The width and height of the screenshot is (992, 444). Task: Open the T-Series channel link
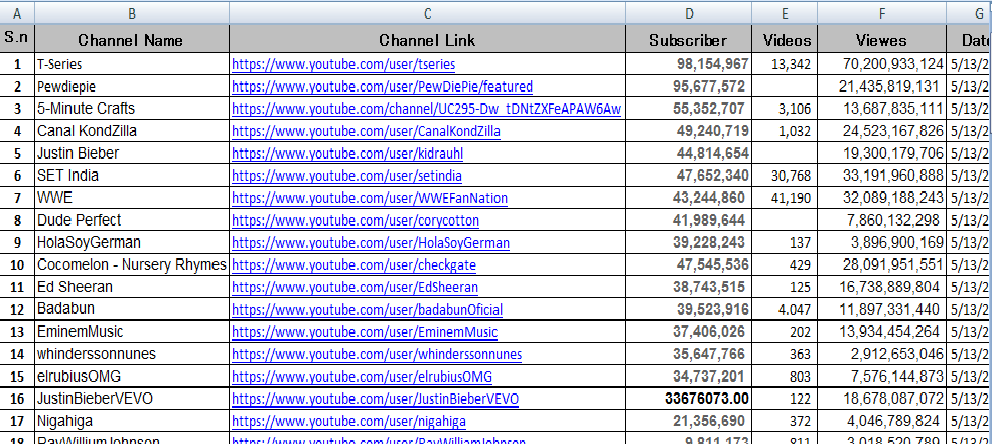[x=344, y=64]
